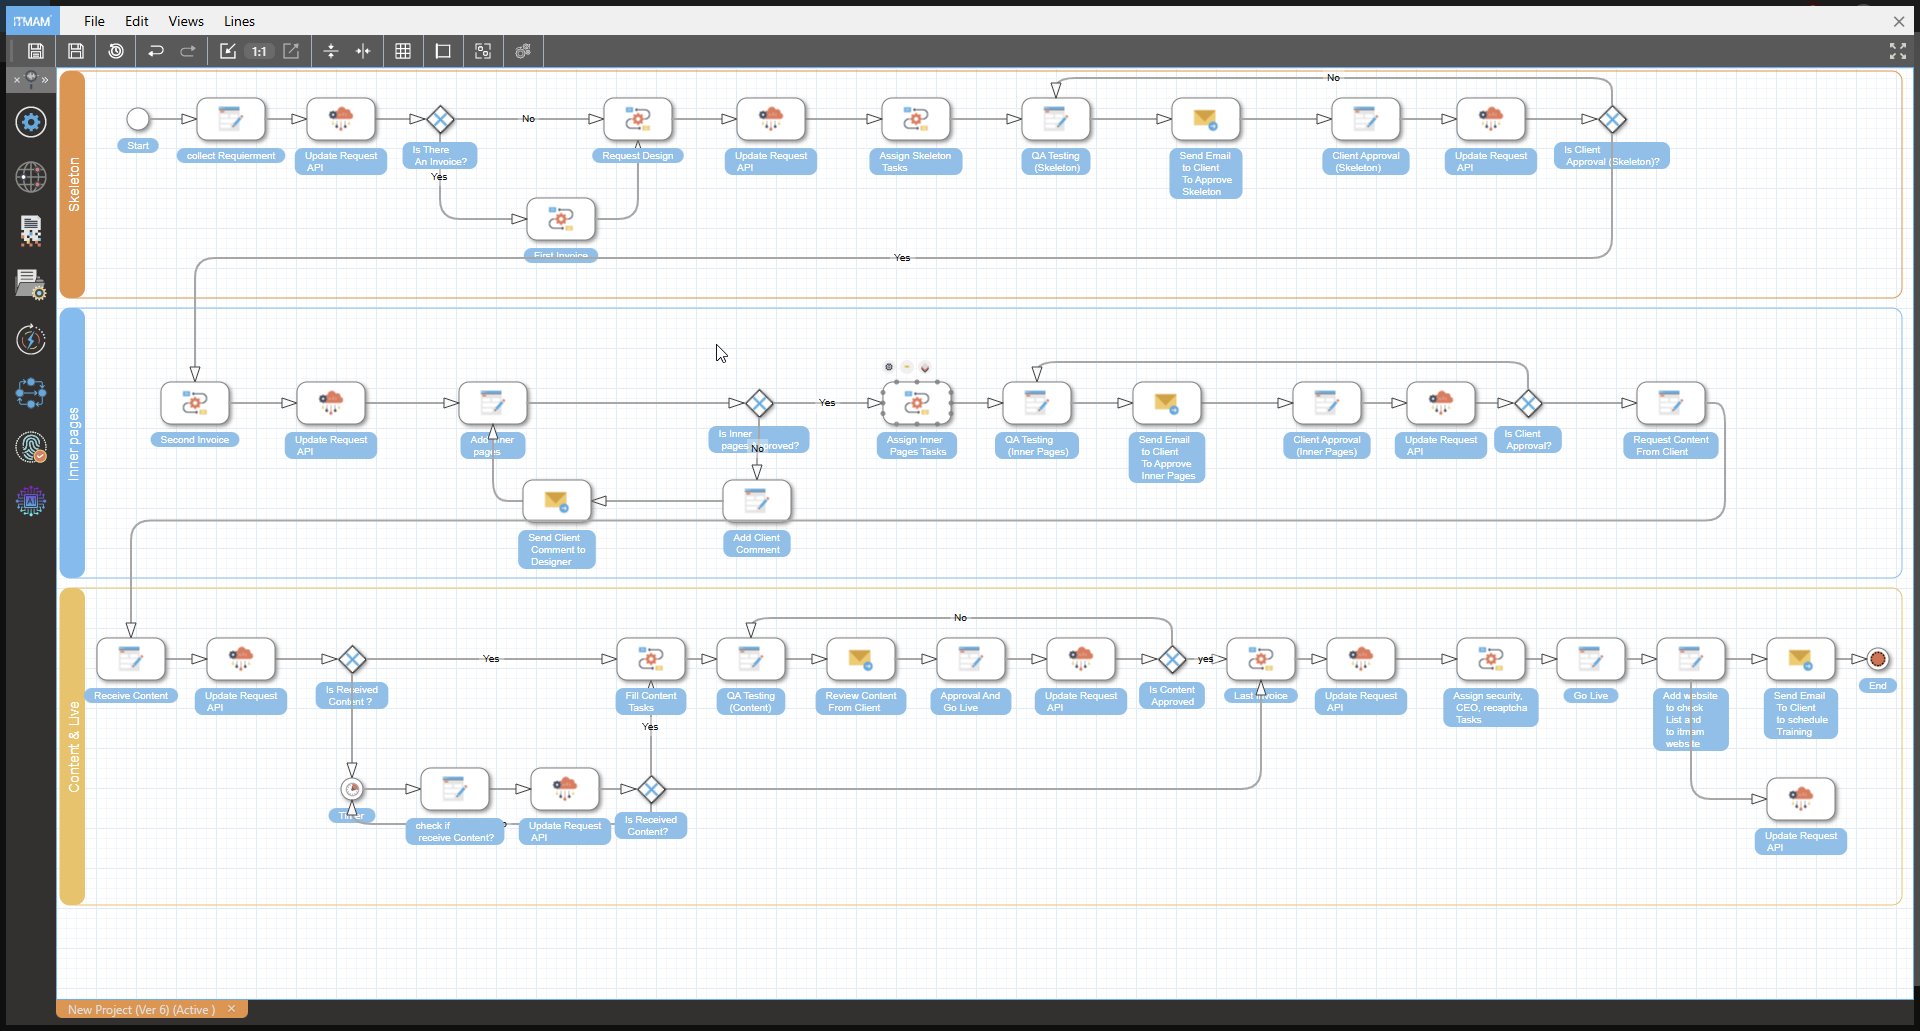
Task: Open the lightning bolt automation sidebar icon
Action: tap(31, 339)
